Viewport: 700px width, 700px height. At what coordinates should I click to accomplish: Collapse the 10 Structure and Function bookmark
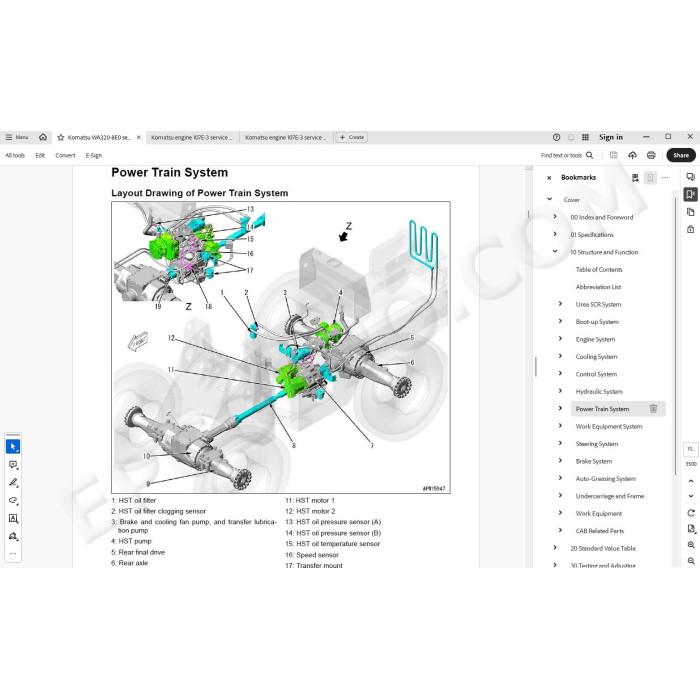pos(555,252)
